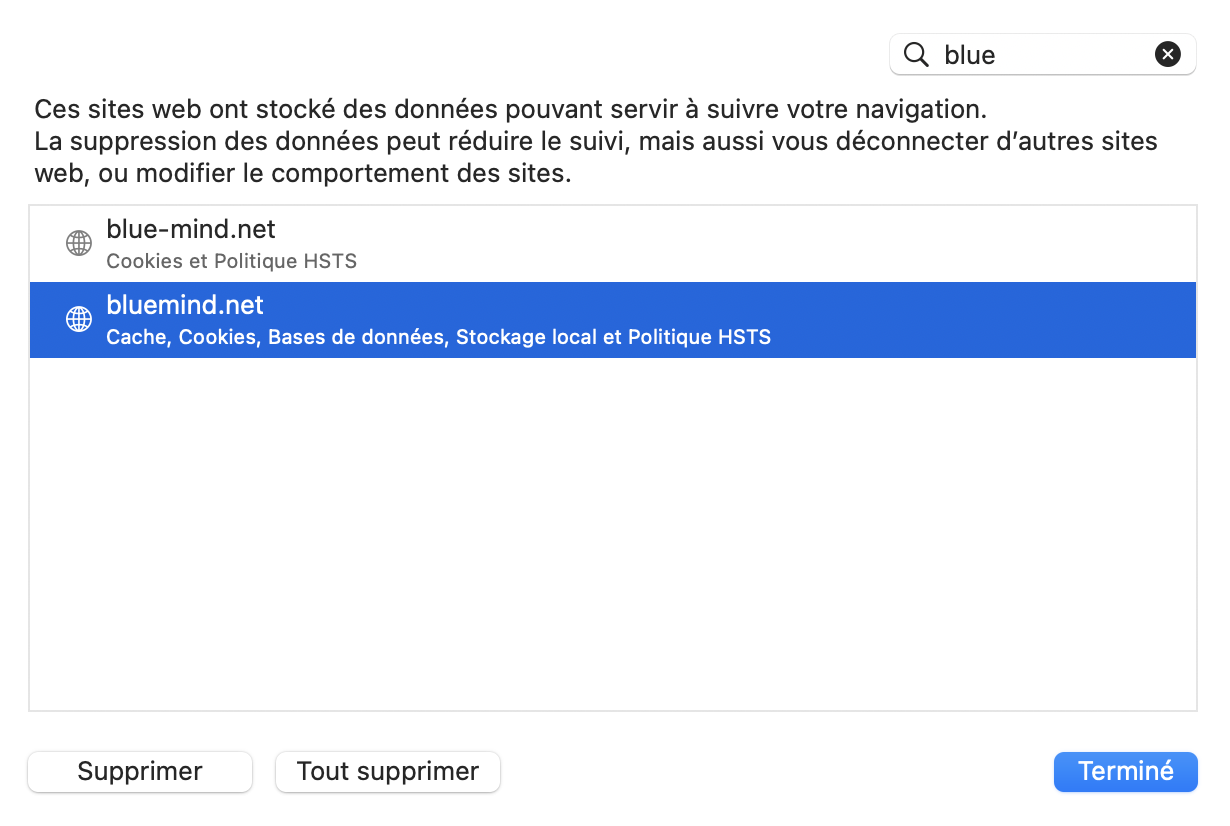This screenshot has width=1230, height=826.
Task: Focus the search field containing "blue"
Action: pos(1040,55)
